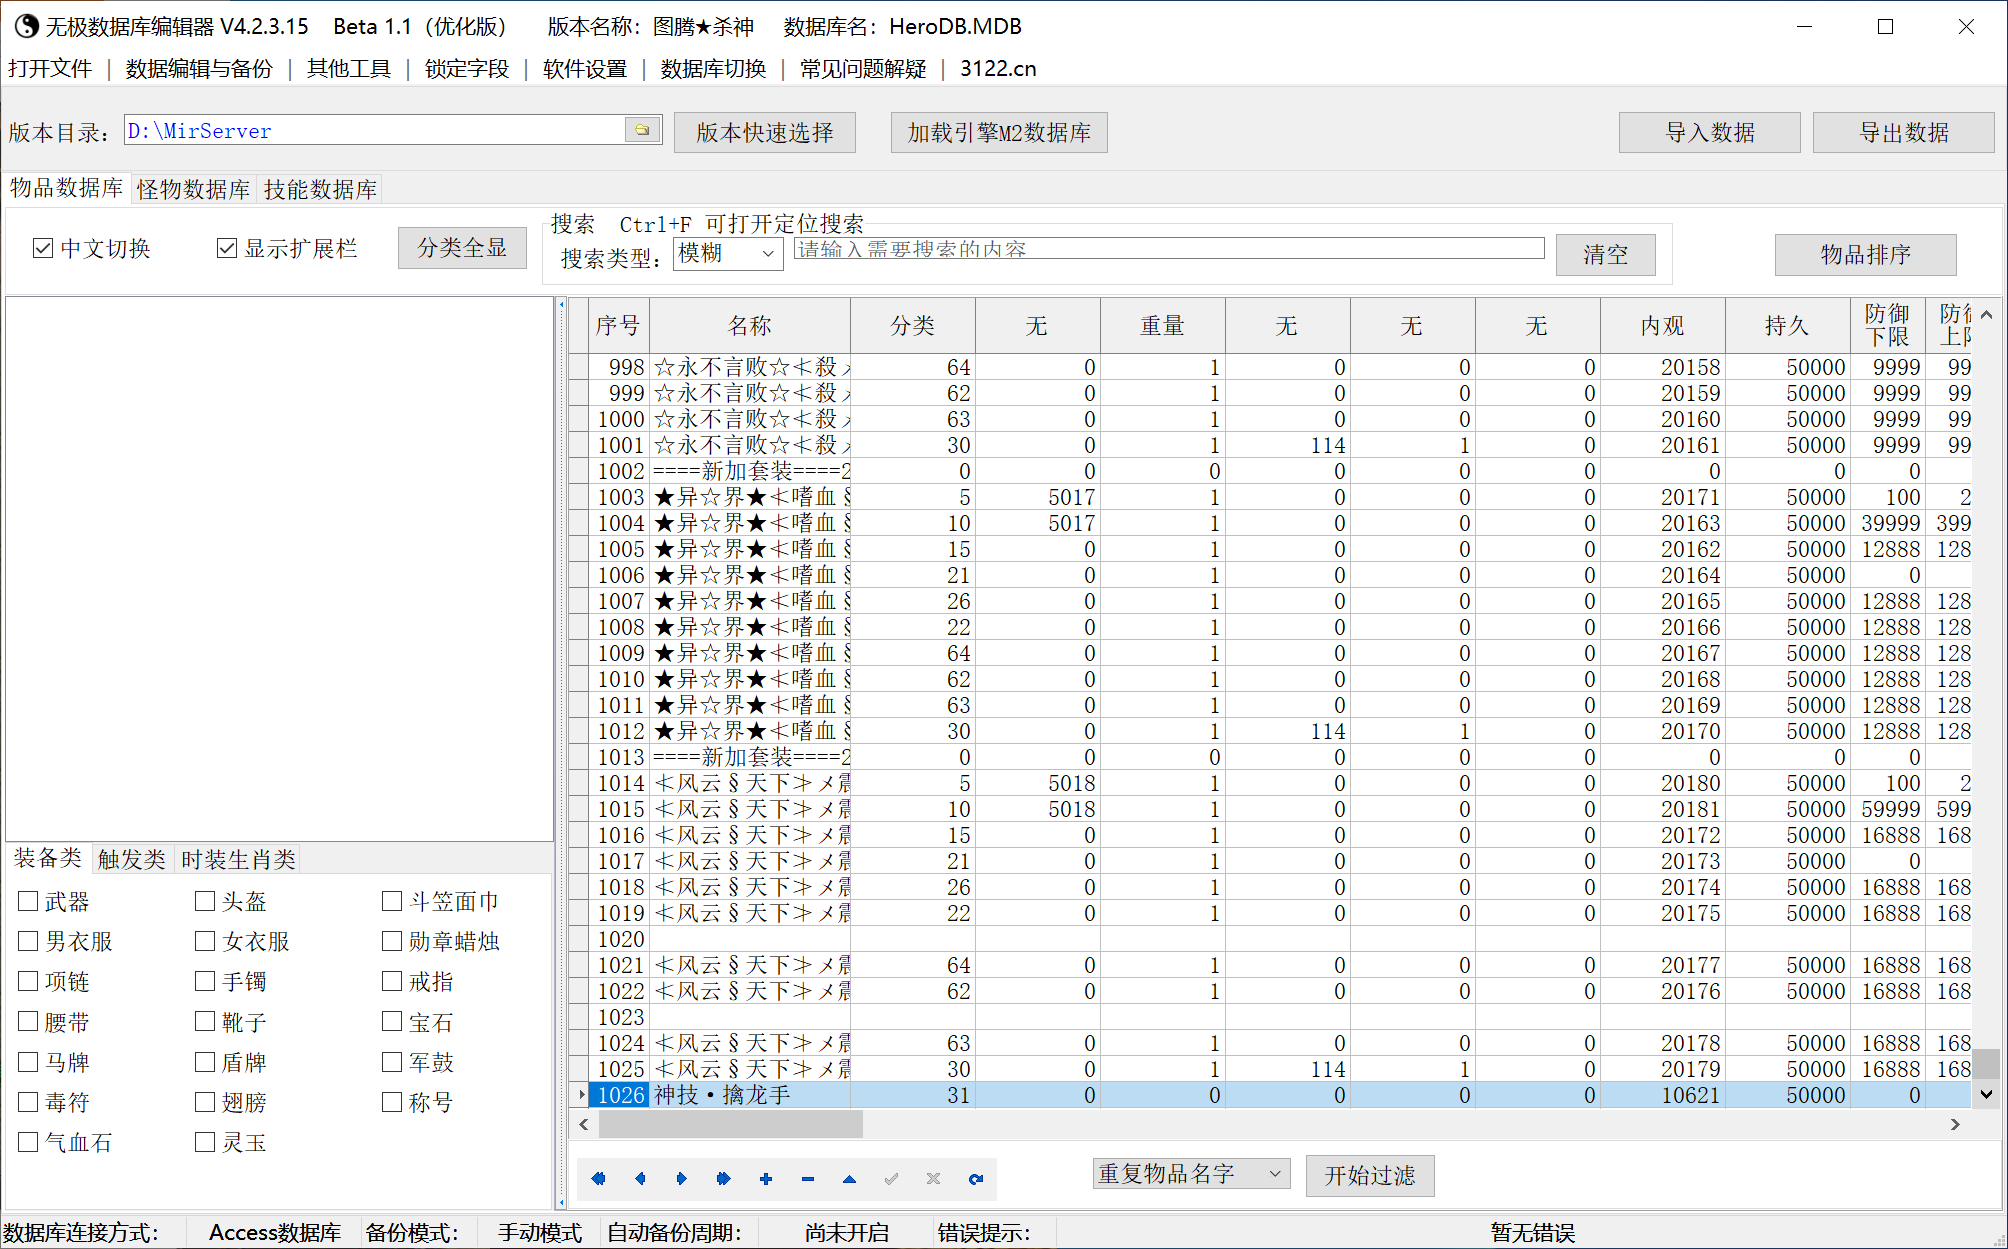Click the 导入数据 button
Image resolution: width=2008 pixels, height=1249 pixels.
tap(1710, 132)
